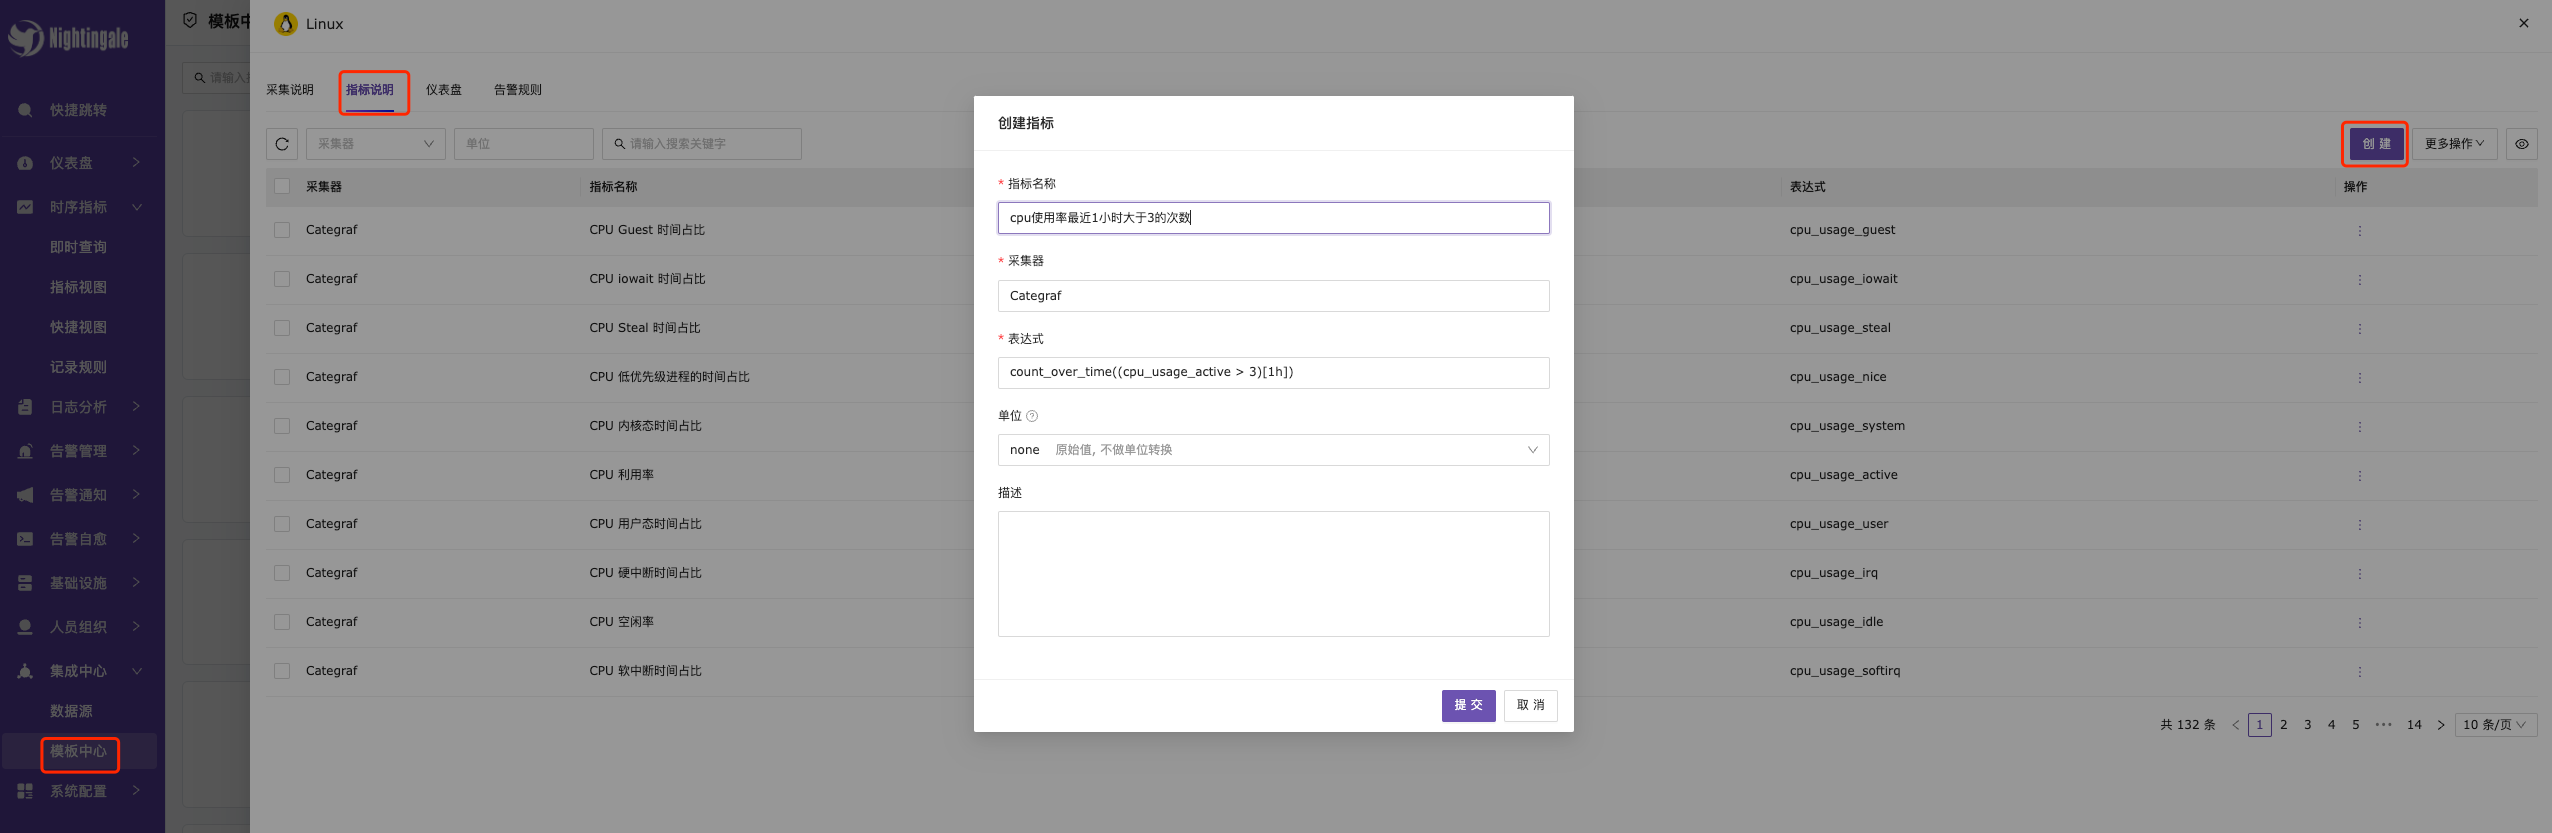The height and width of the screenshot is (833, 2552).
Task: Click into the 表达式 input field
Action: point(1273,373)
